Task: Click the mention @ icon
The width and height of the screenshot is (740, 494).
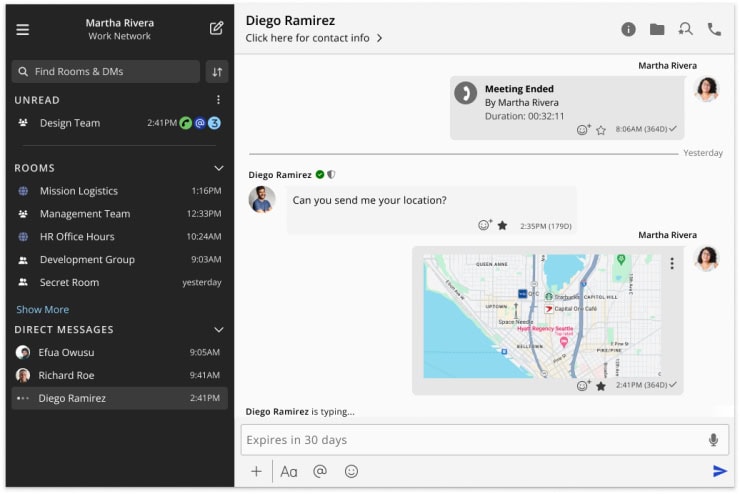Action: tap(320, 471)
